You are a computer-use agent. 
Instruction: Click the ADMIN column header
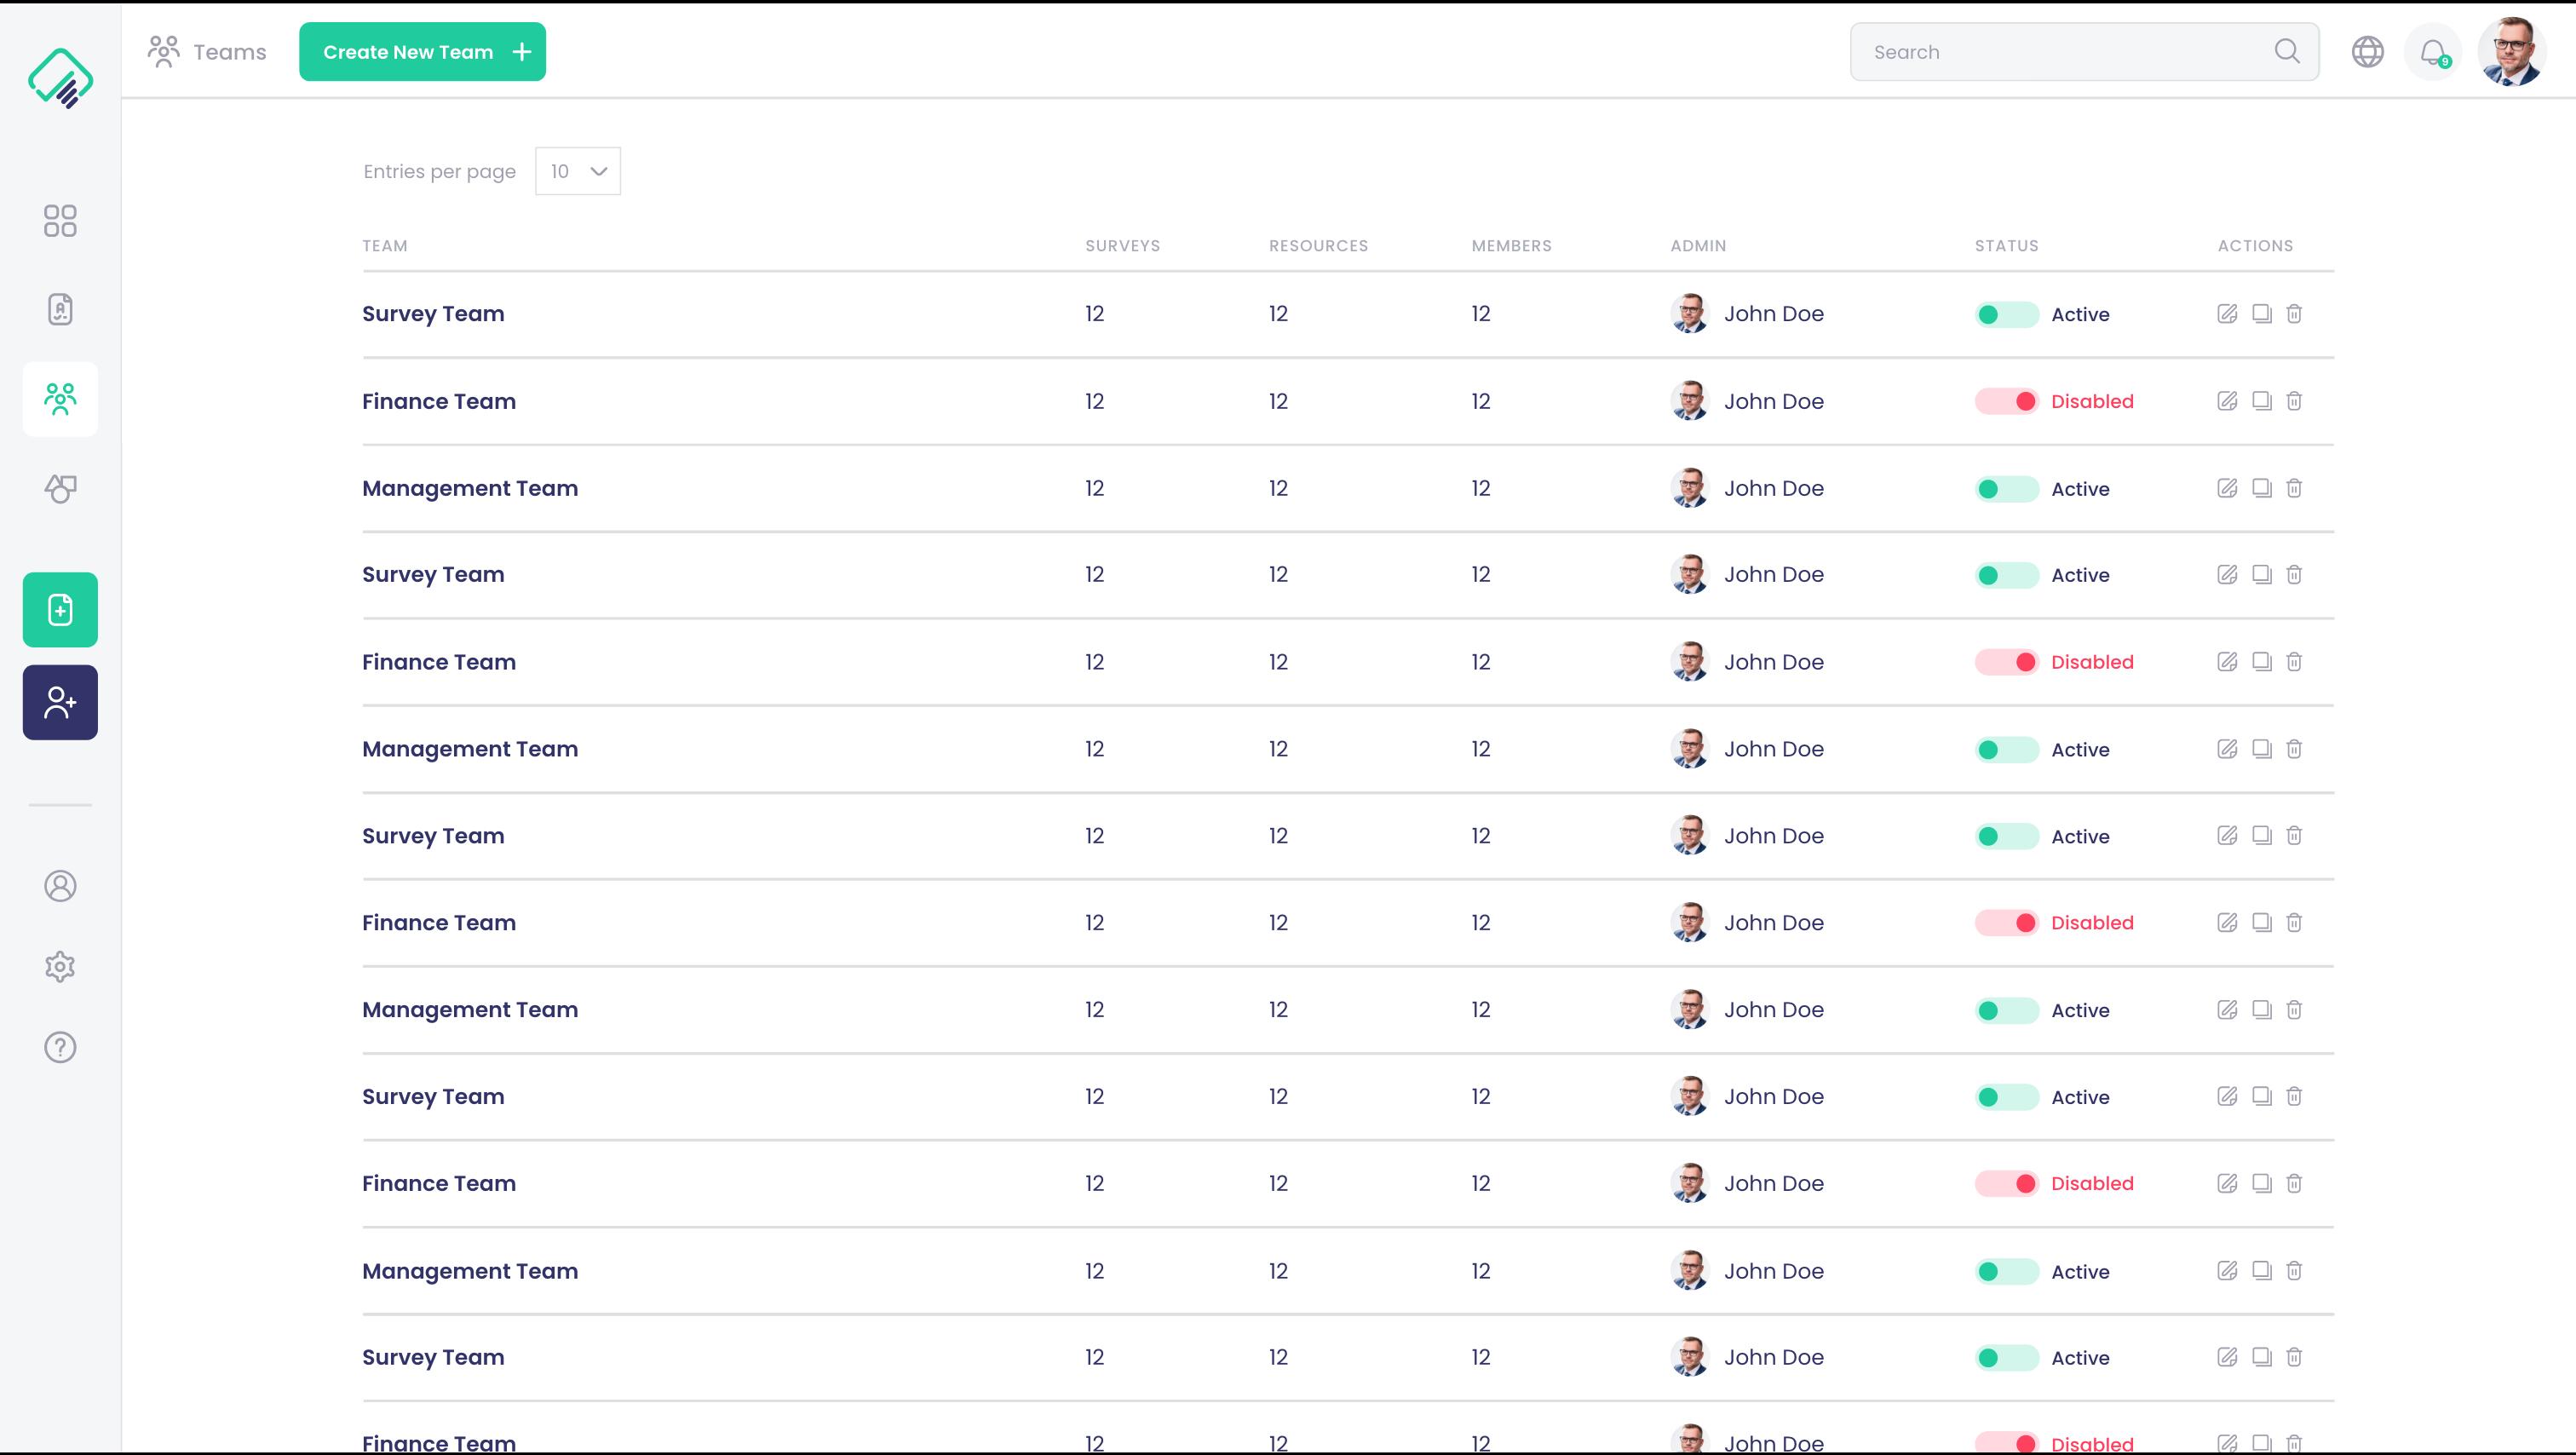coord(1698,246)
